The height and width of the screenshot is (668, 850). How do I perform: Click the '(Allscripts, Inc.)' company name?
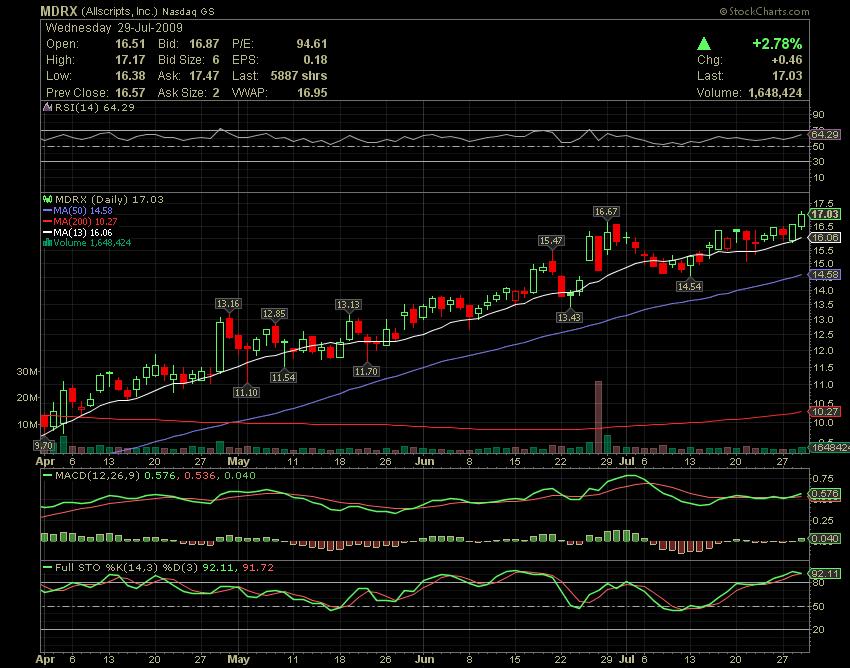pyautogui.click(x=119, y=11)
